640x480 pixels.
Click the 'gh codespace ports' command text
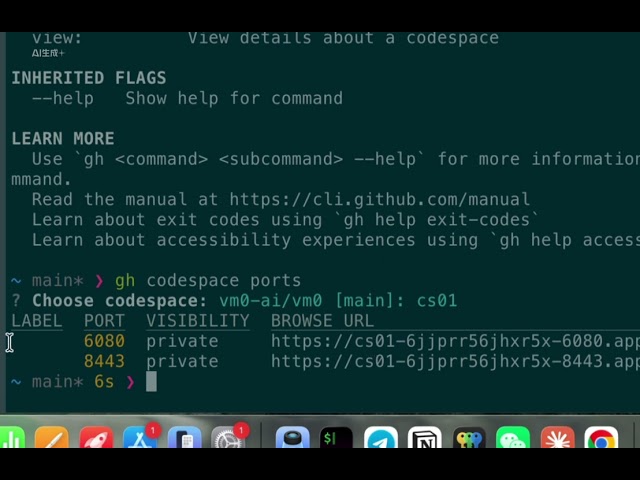point(208,281)
